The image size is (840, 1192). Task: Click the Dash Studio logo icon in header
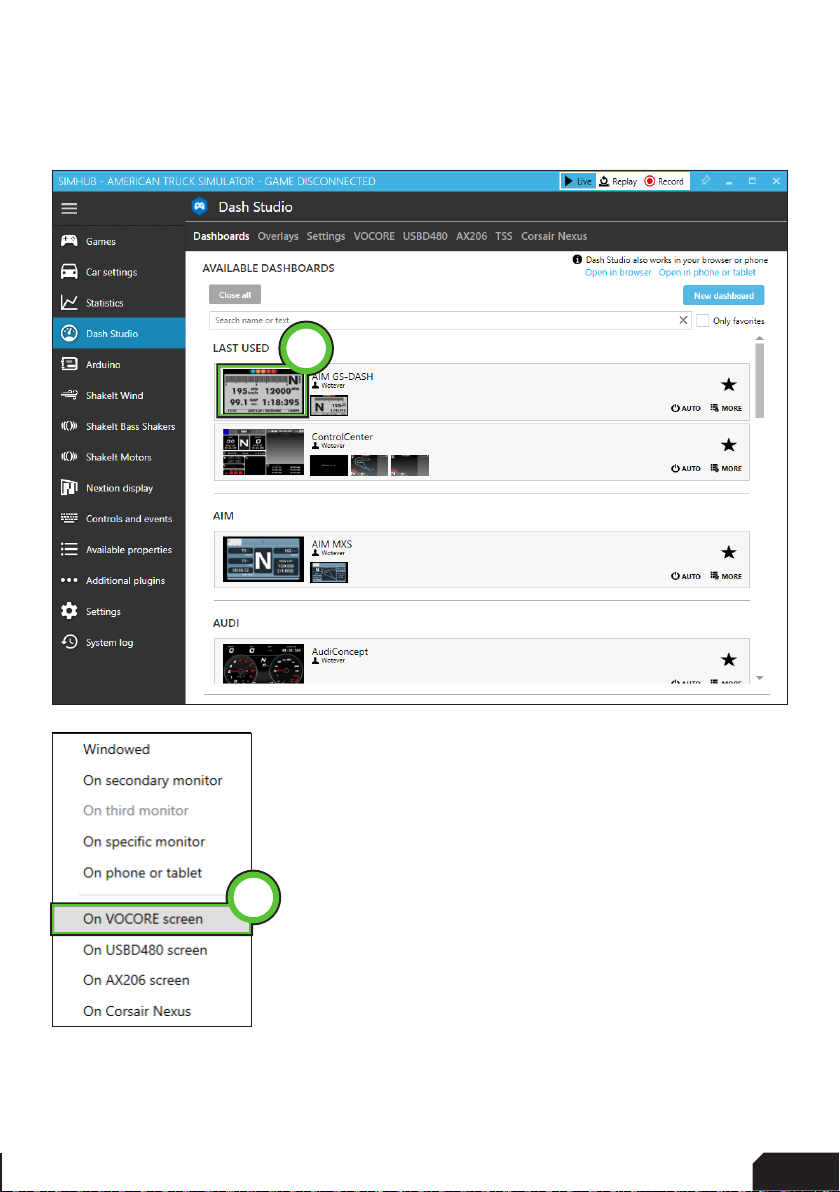pos(200,206)
